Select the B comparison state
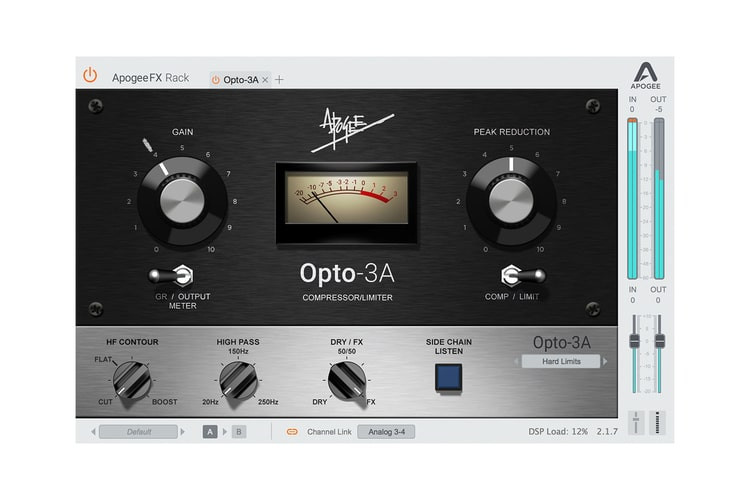Viewport: 750px width, 500px height. point(238,432)
